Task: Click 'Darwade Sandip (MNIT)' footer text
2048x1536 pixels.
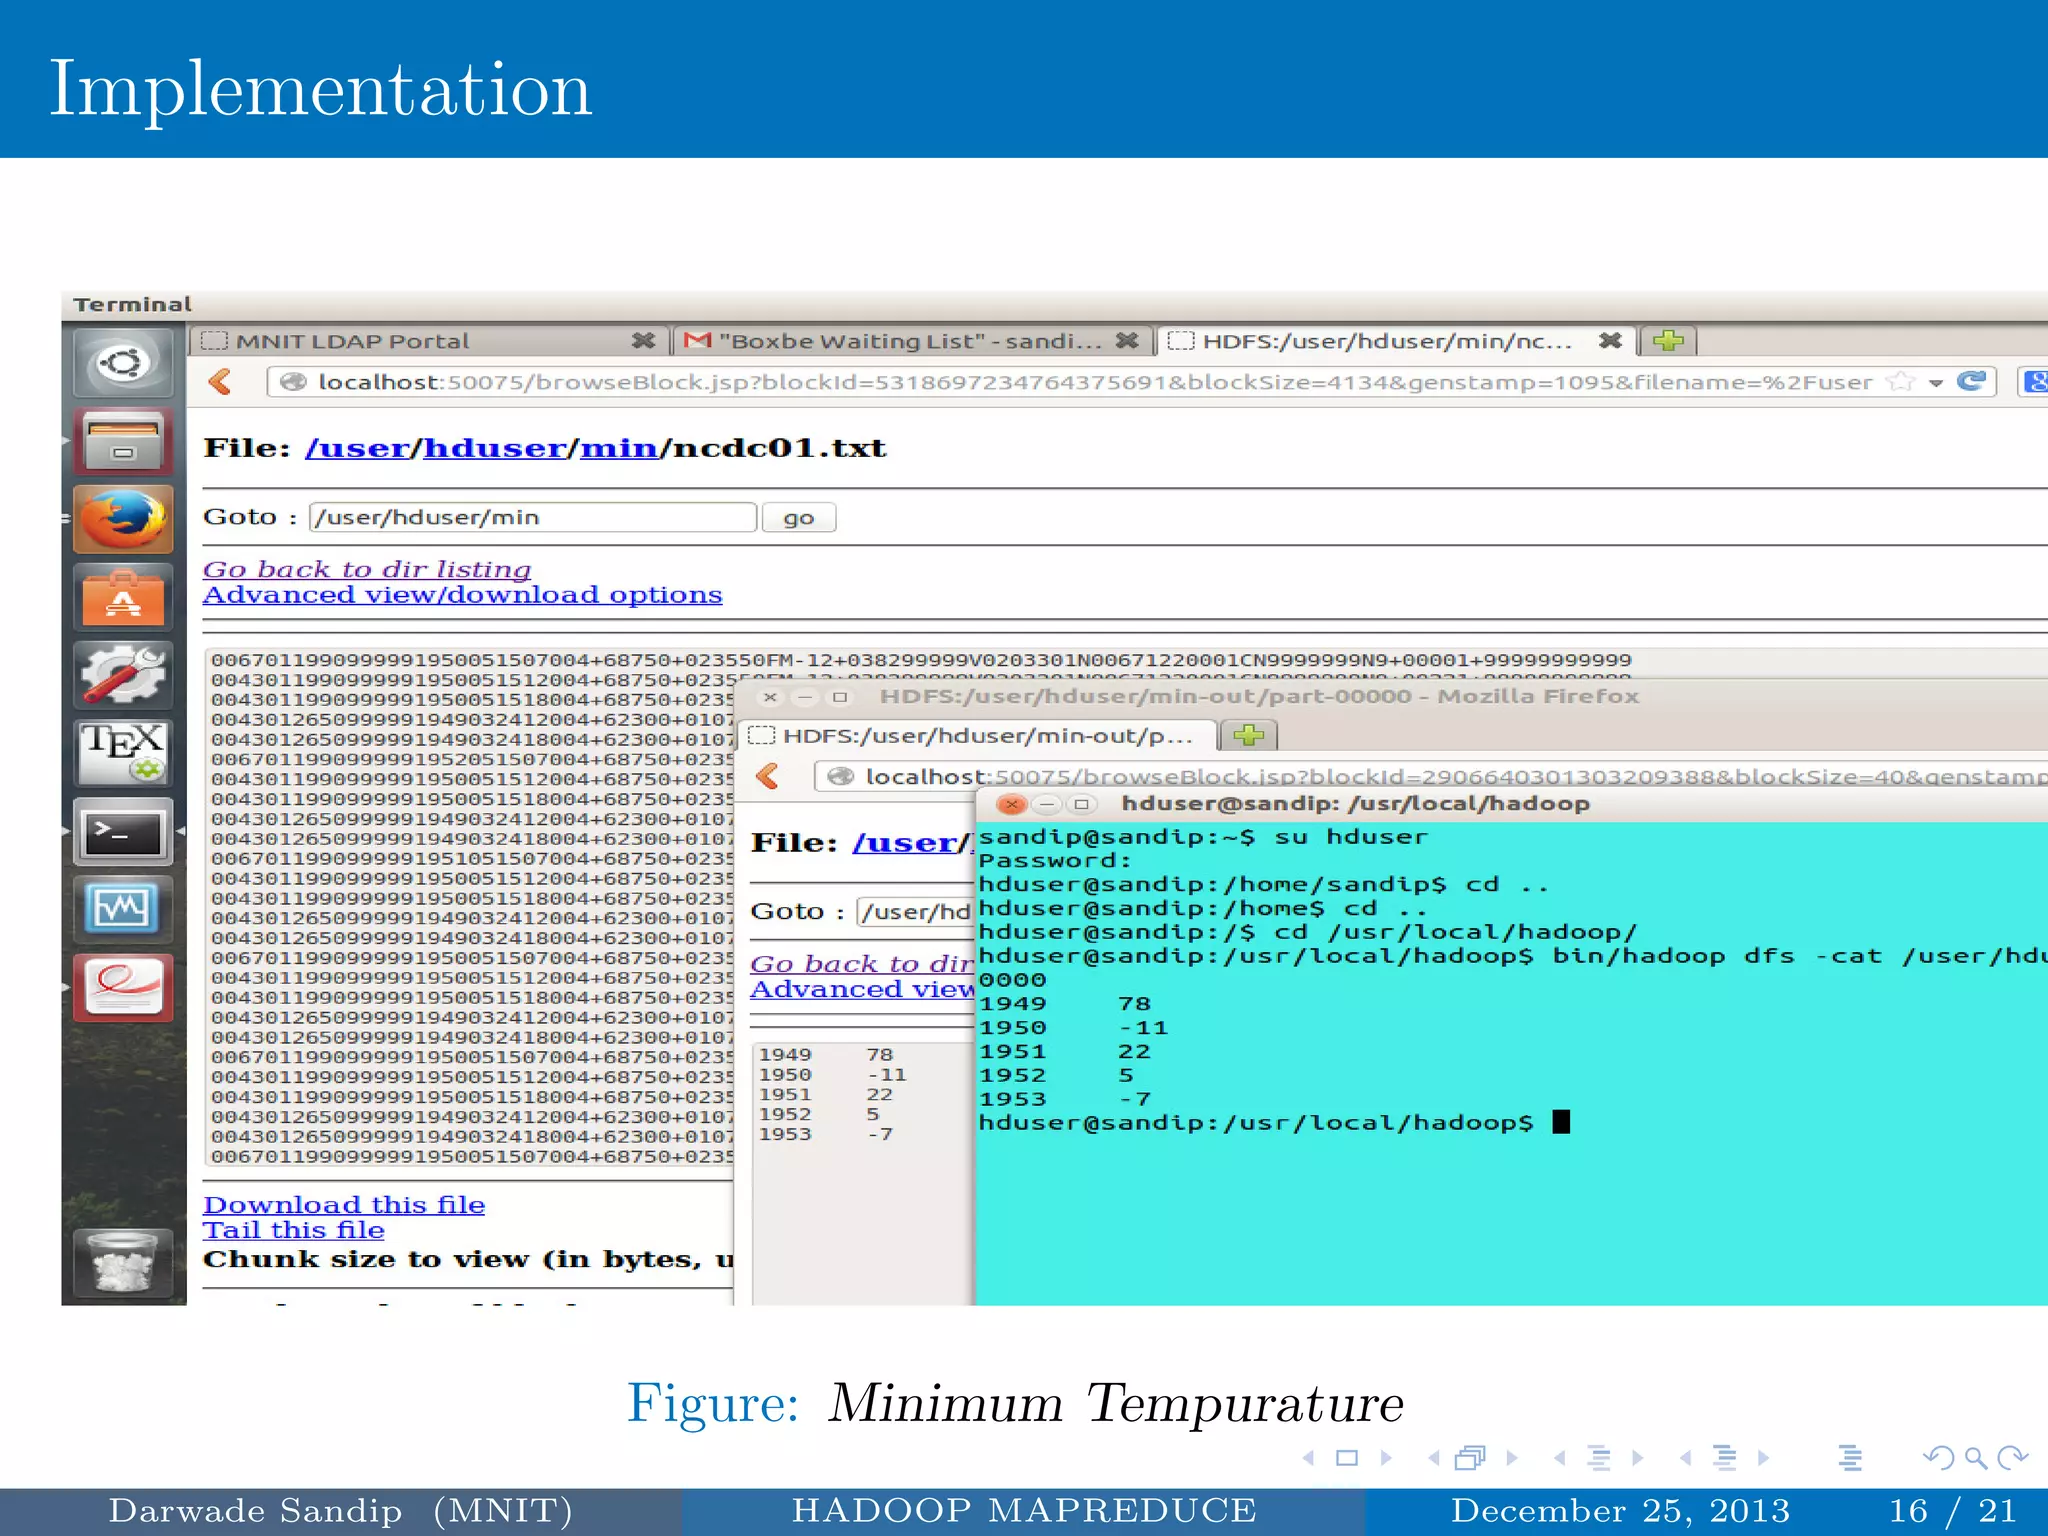Action: [x=341, y=1511]
